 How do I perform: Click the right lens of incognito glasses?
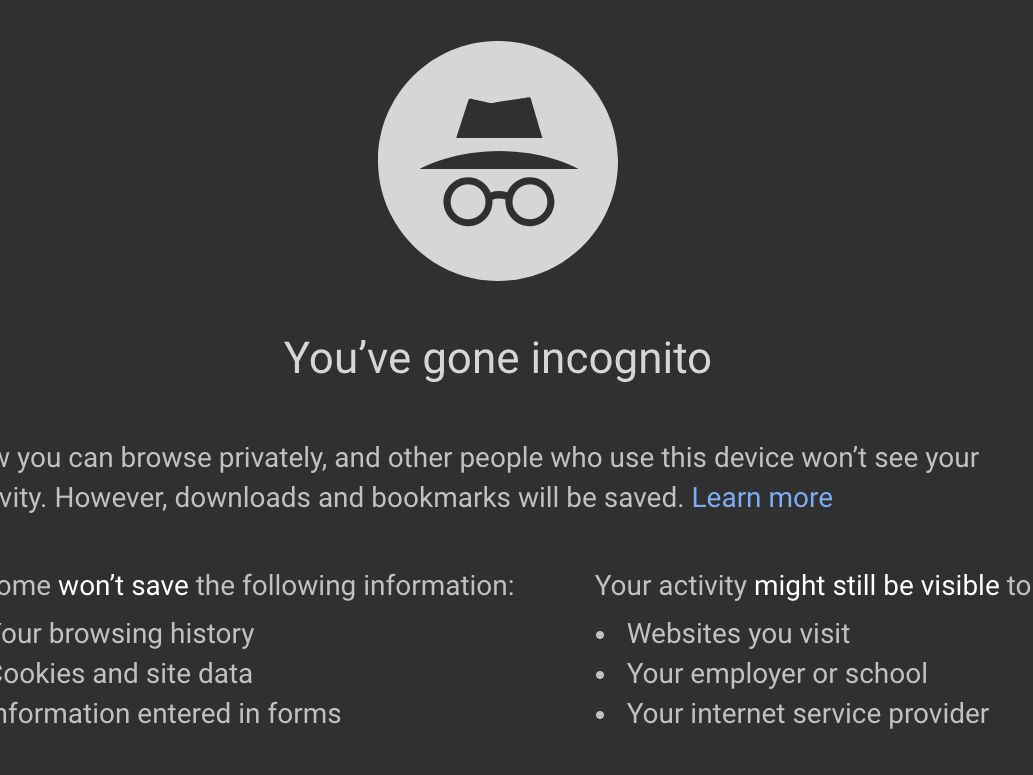530,201
